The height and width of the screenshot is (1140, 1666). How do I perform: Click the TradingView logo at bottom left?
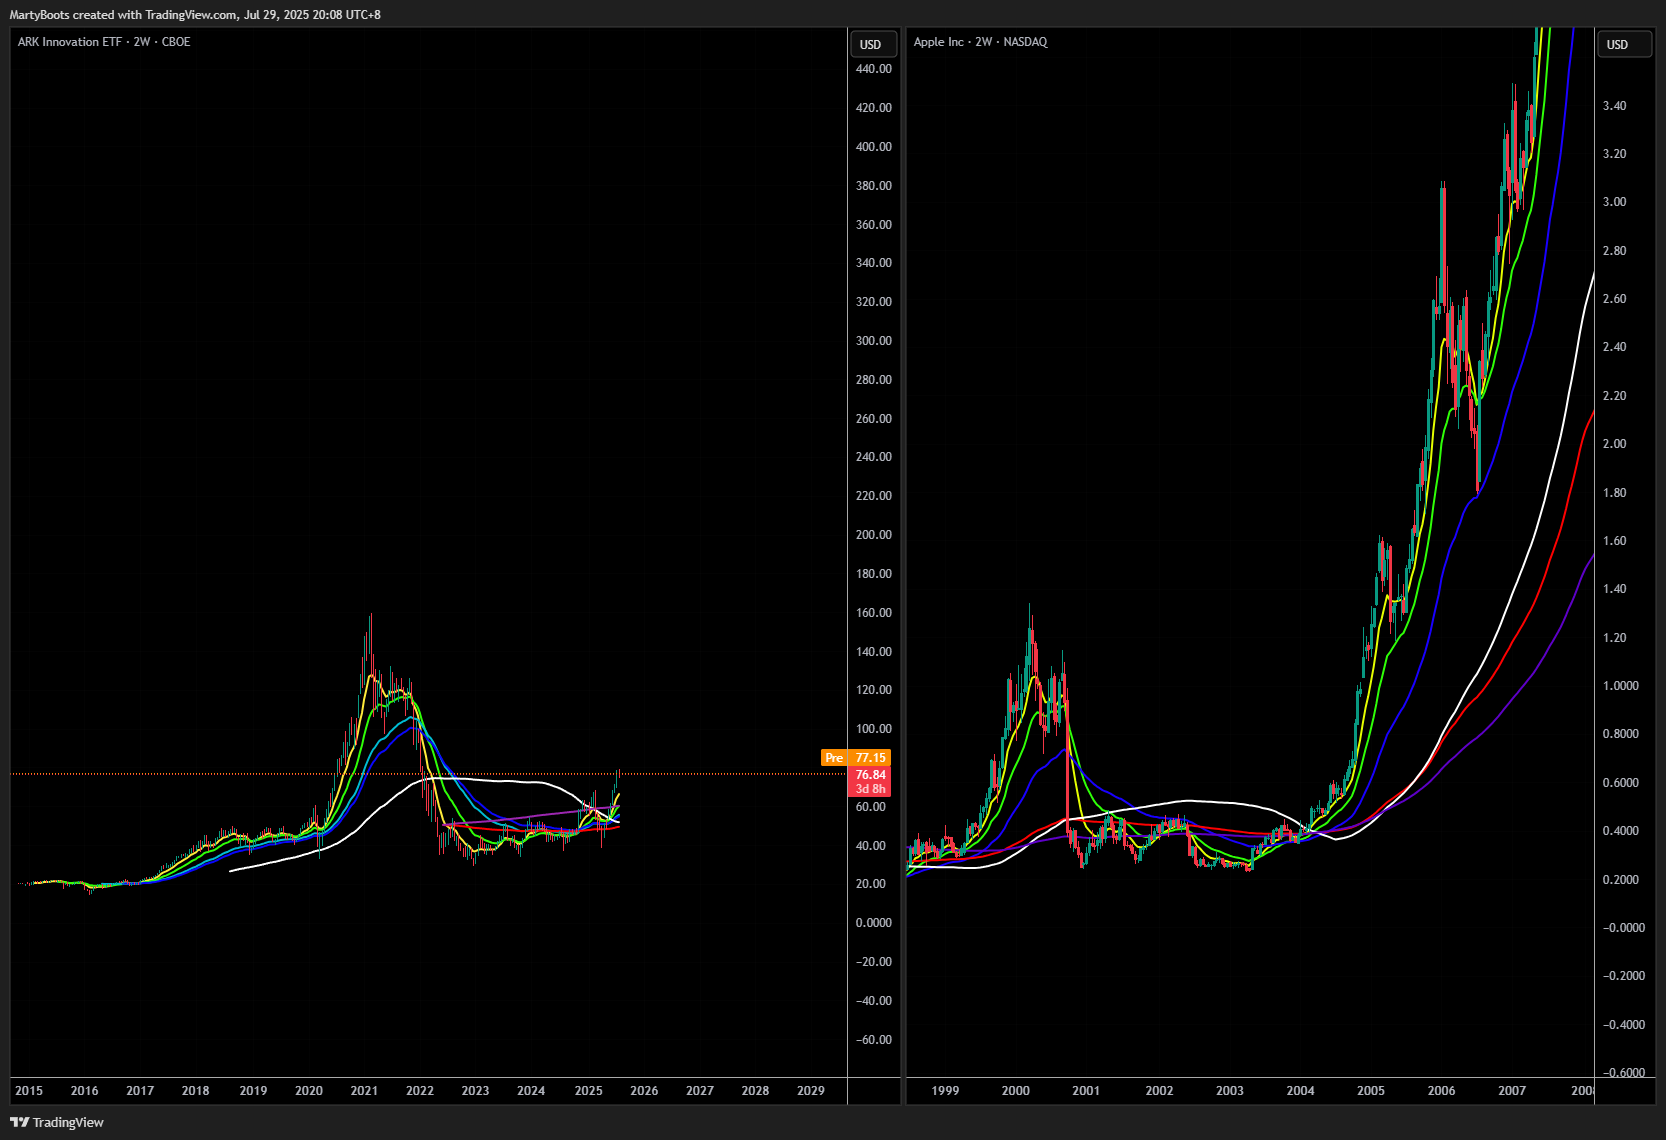57,1122
